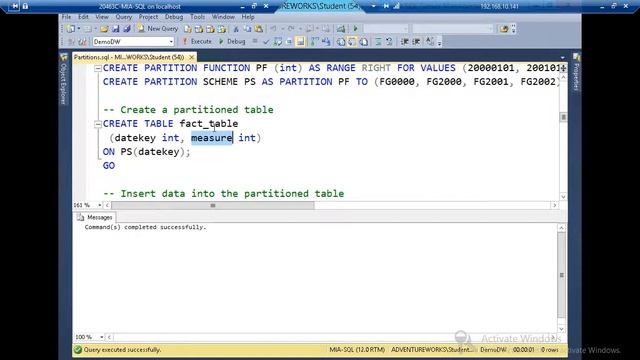This screenshot has width=640, height=360.
Task: Cut the selection with the scissors icon
Action: pyautogui.click(x=236, y=29)
